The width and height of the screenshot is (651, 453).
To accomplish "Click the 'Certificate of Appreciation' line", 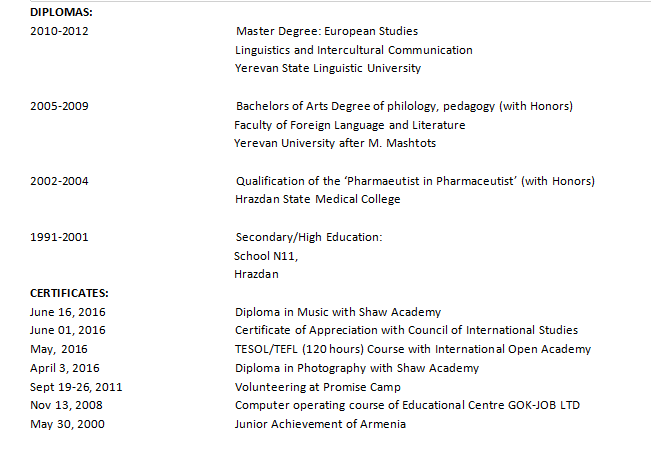I will [406, 330].
